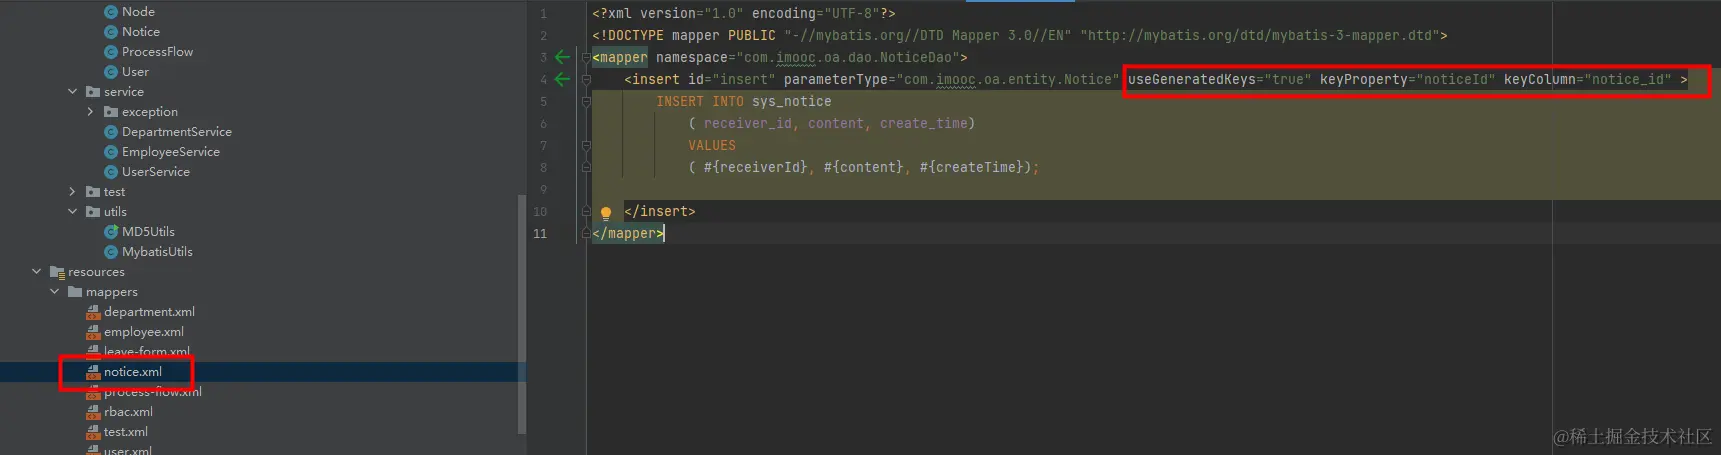The height and width of the screenshot is (455, 1721).
Task: Click the test package folder icon
Action: pos(93,192)
